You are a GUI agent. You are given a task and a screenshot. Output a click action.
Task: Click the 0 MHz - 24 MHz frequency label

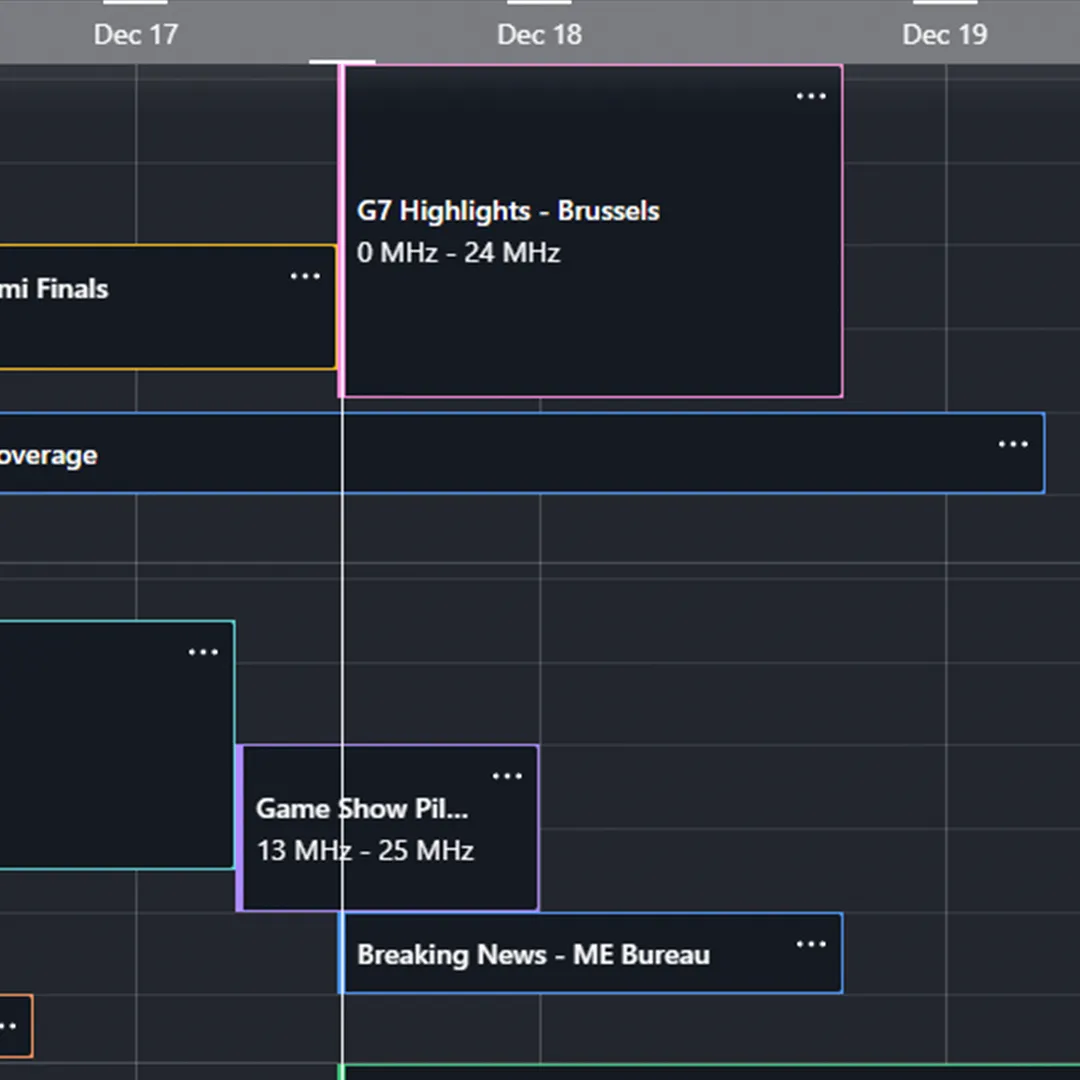(x=458, y=253)
